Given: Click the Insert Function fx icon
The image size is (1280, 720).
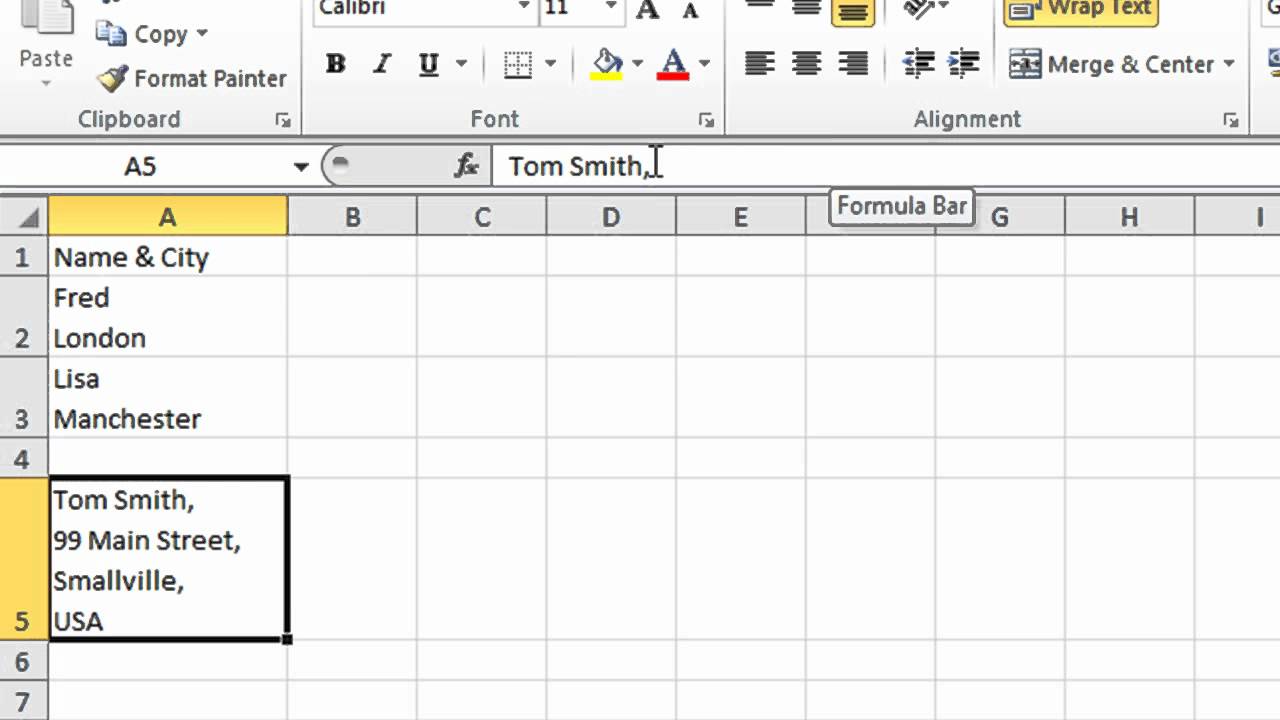Looking at the screenshot, I should click(x=466, y=166).
